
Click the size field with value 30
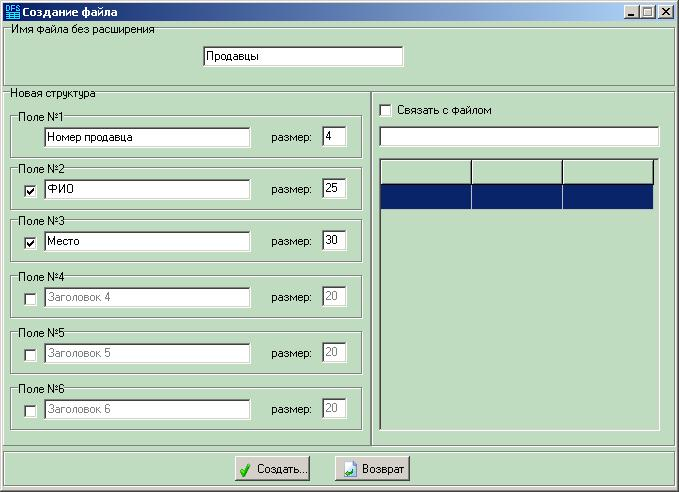click(334, 241)
